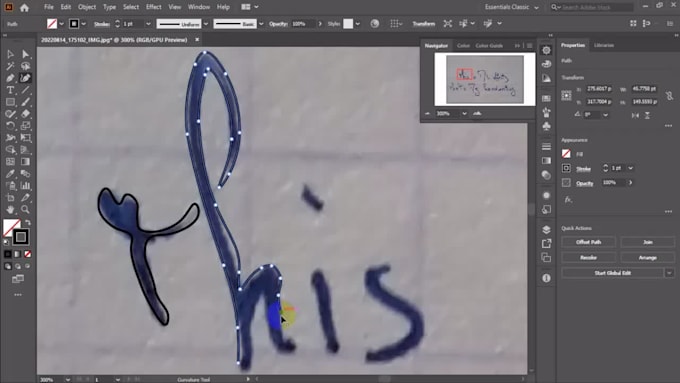Select the Column Graph tool
This screenshot has width=680, height=383.
click(x=26, y=186)
